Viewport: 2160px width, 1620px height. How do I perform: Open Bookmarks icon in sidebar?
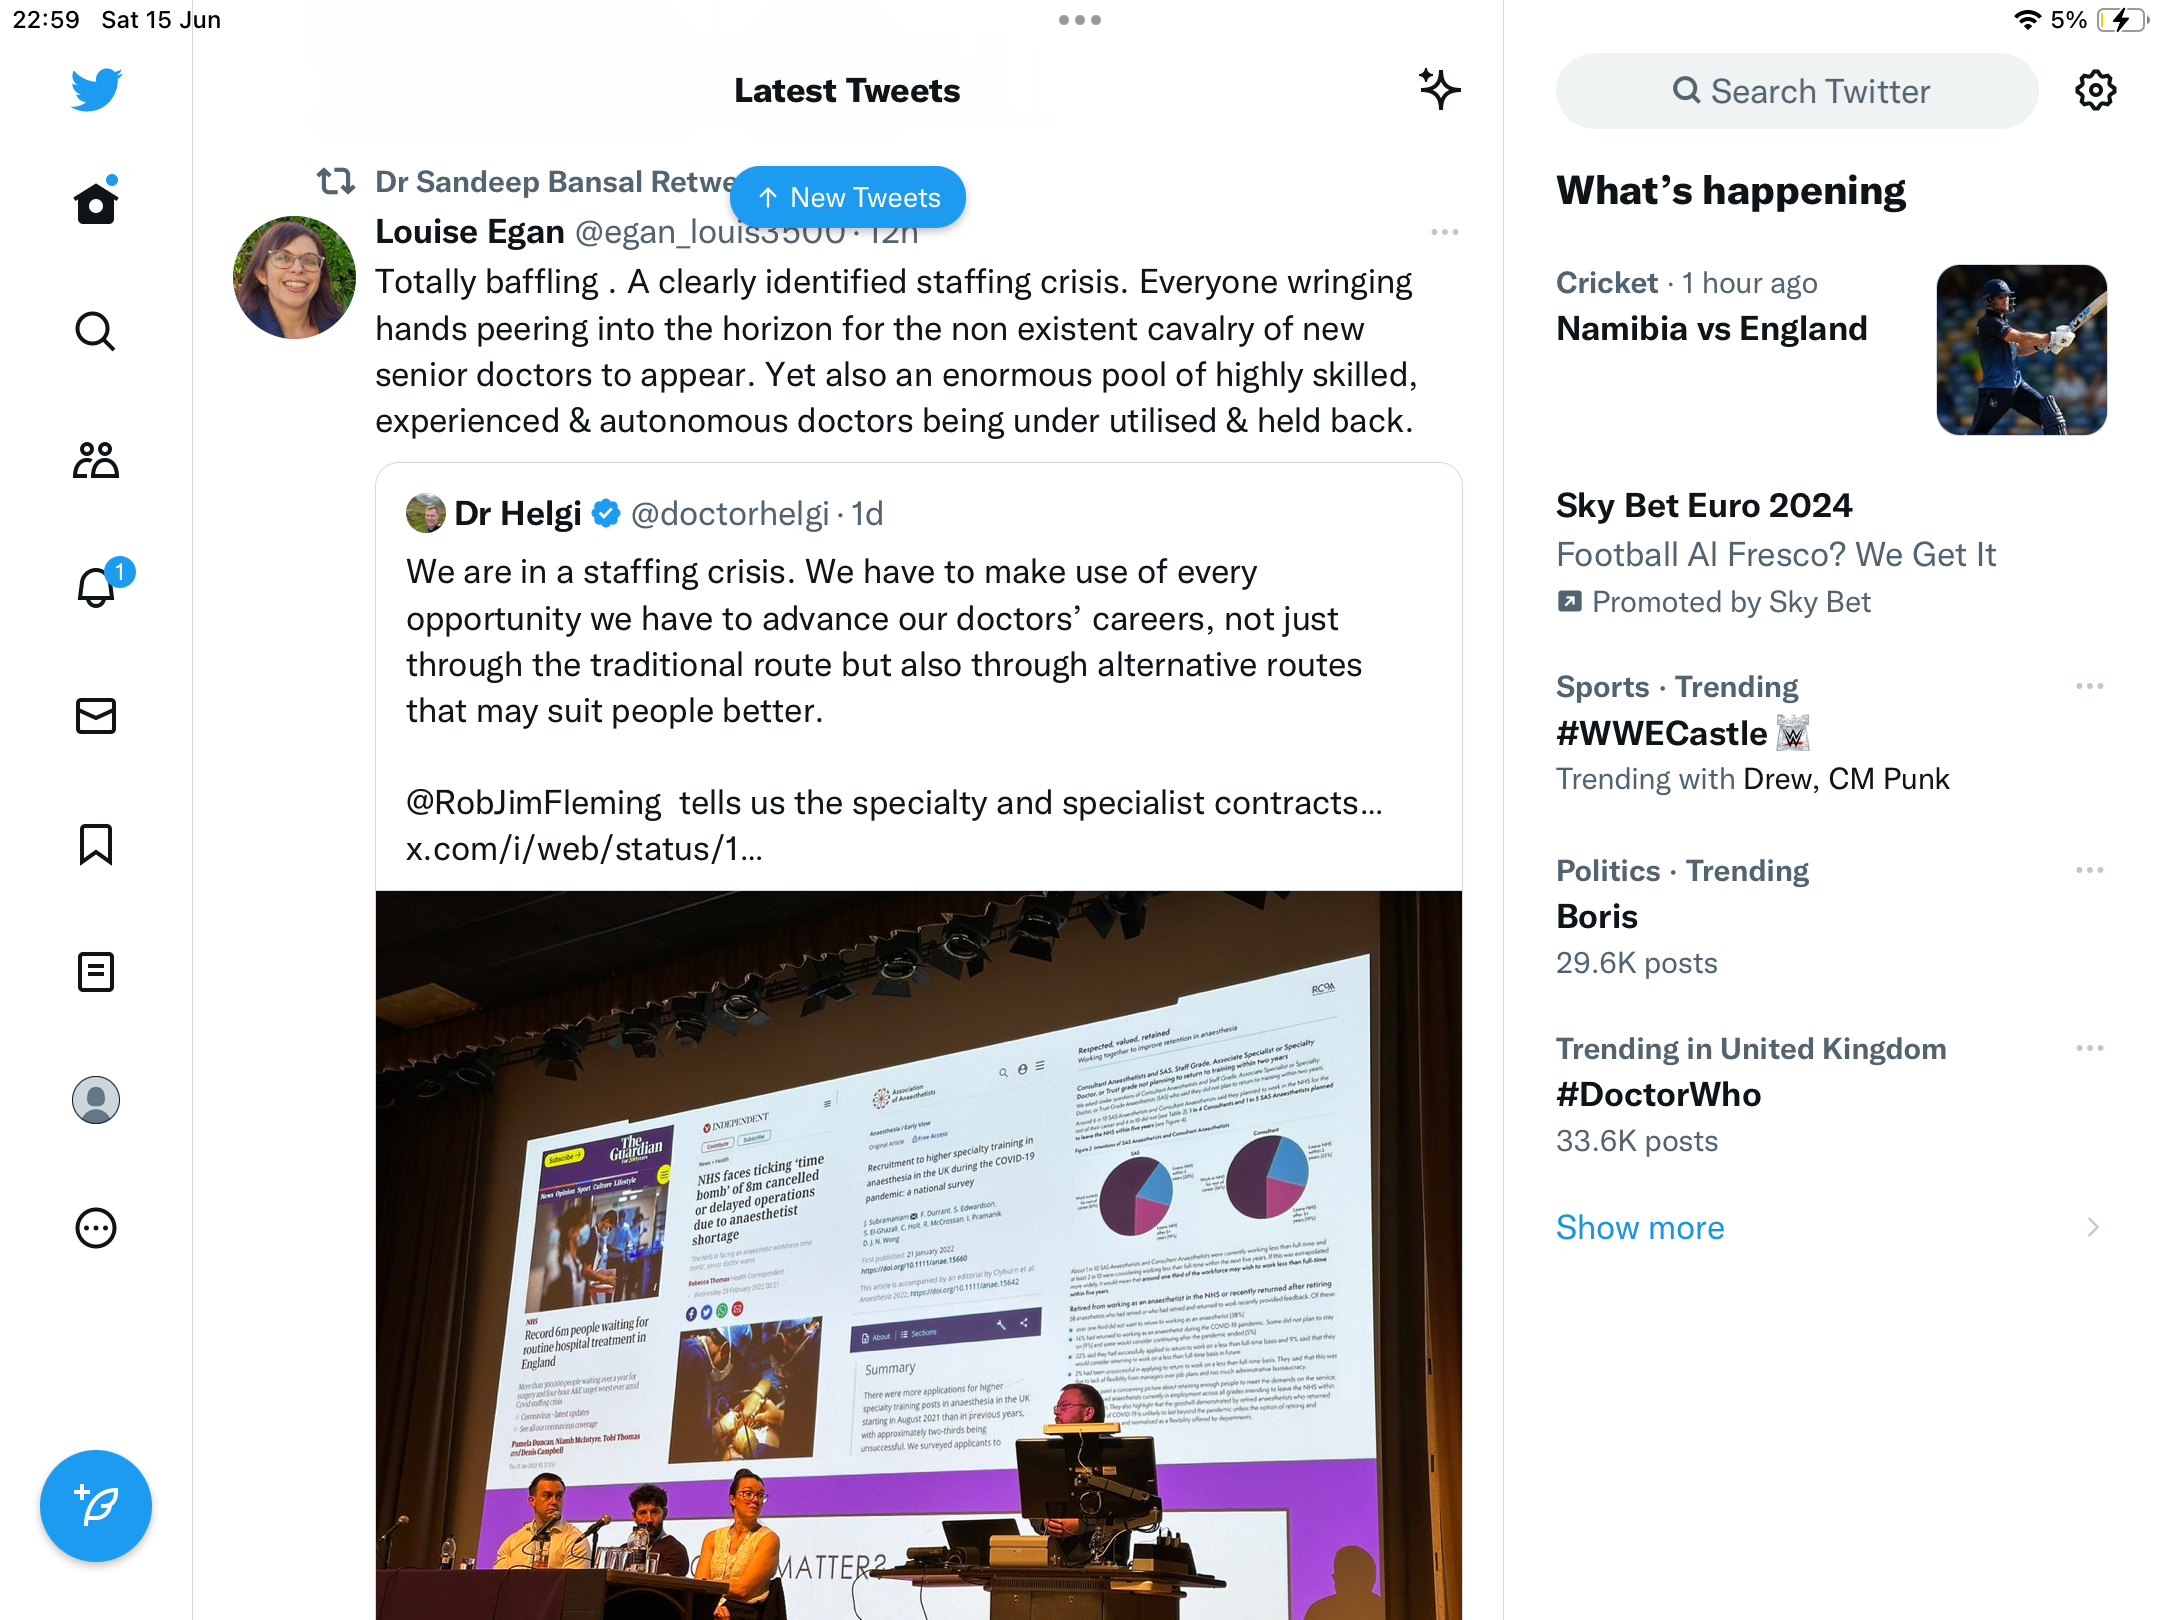[x=96, y=844]
